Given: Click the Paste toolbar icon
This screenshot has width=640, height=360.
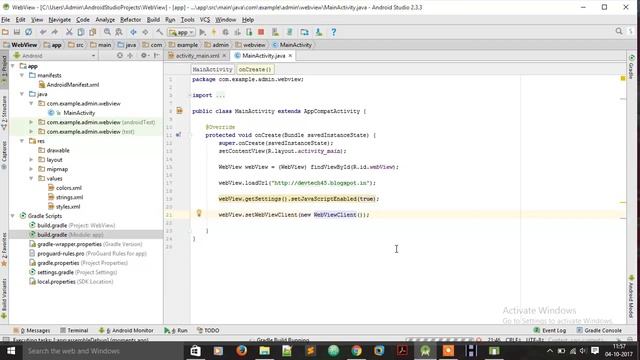Looking at the screenshot, I should (x=93, y=32).
